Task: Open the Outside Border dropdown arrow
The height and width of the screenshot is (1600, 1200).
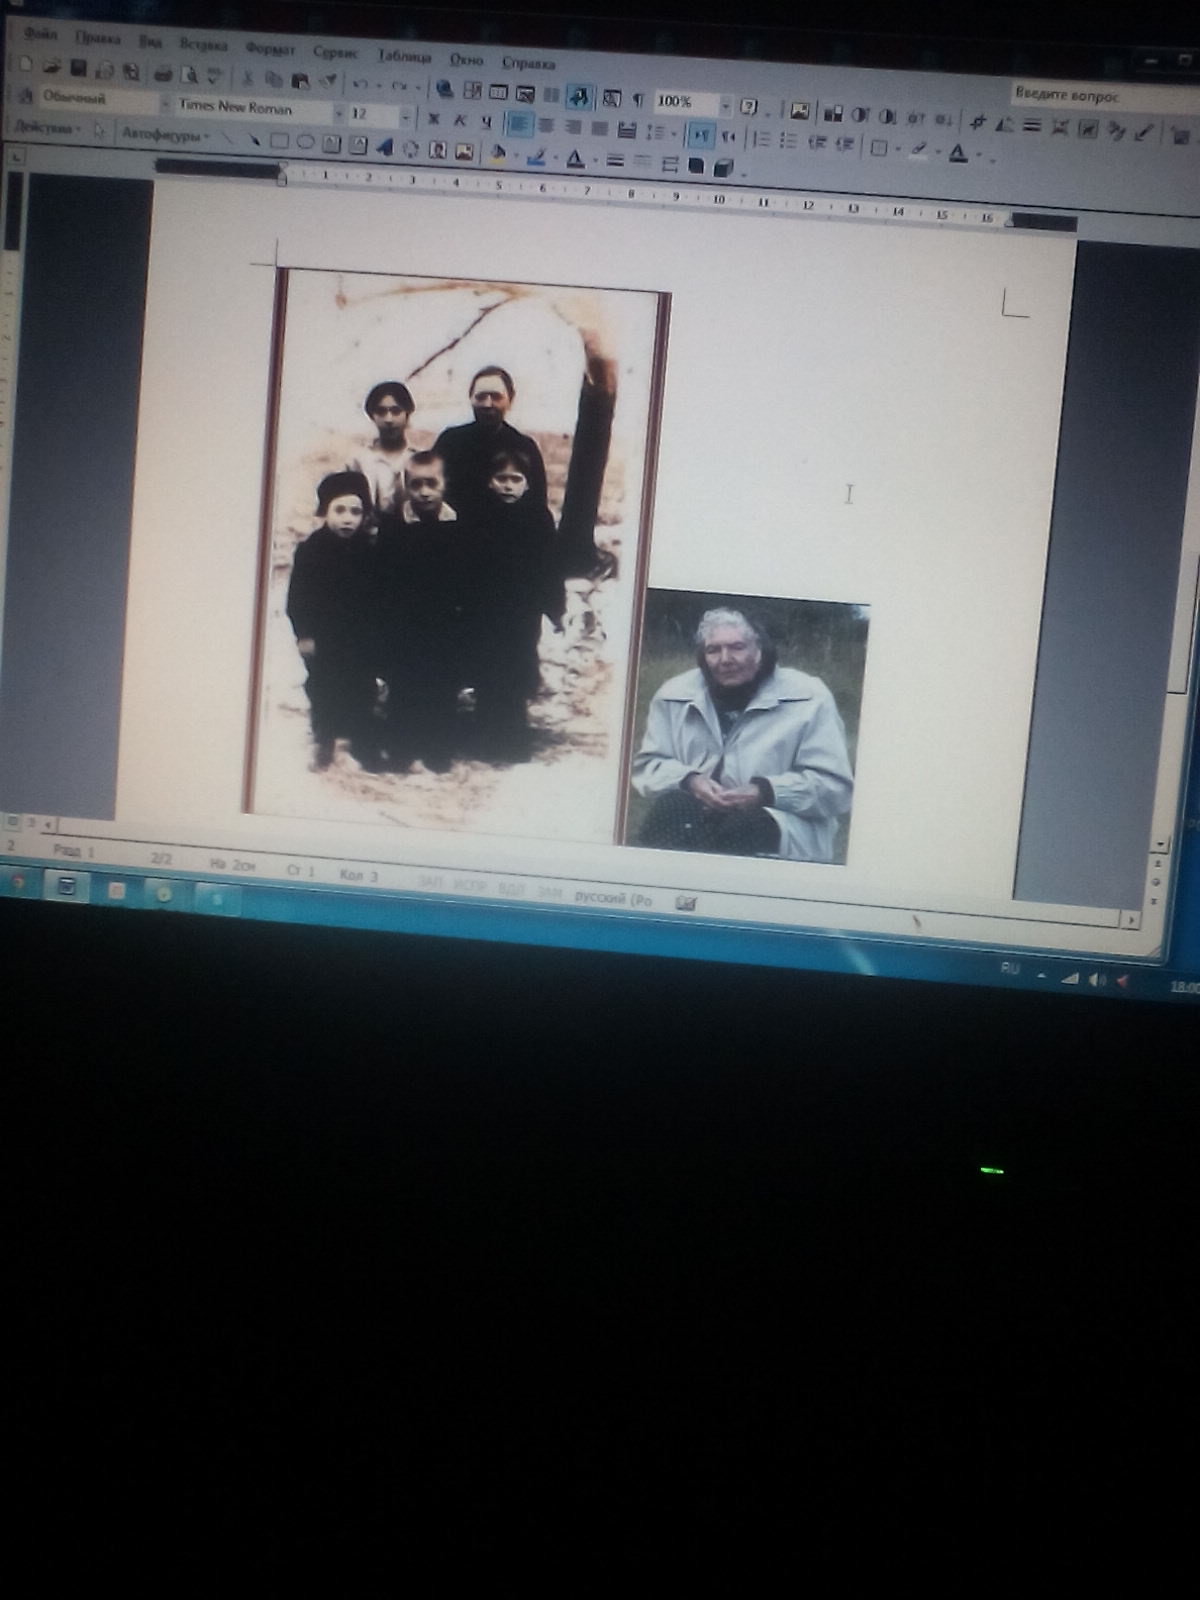Action: pos(897,148)
